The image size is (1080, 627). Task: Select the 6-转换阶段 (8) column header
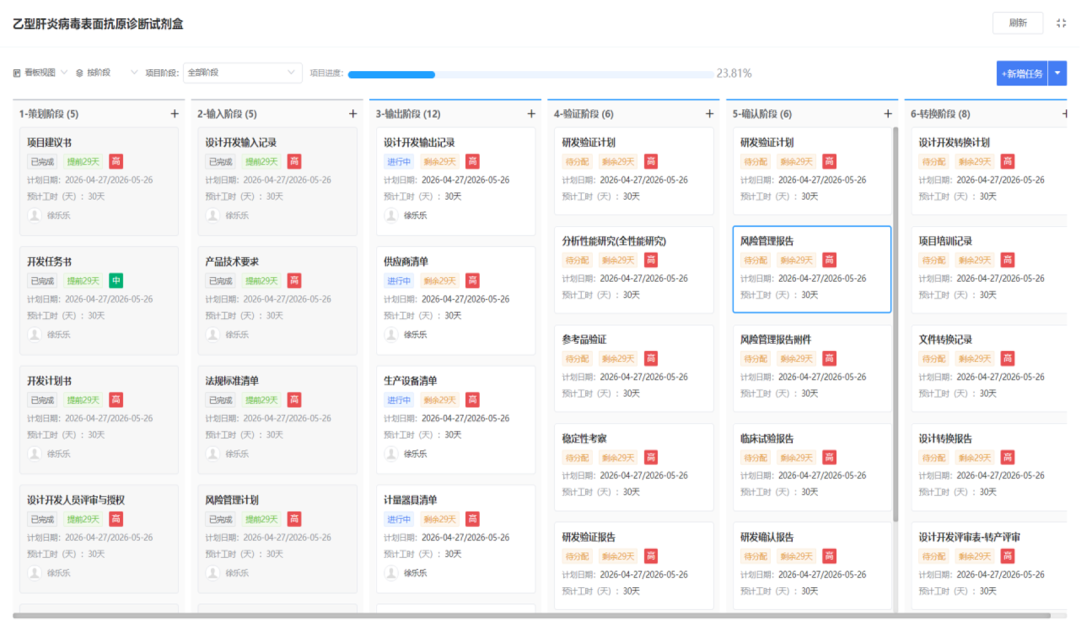coord(941,114)
